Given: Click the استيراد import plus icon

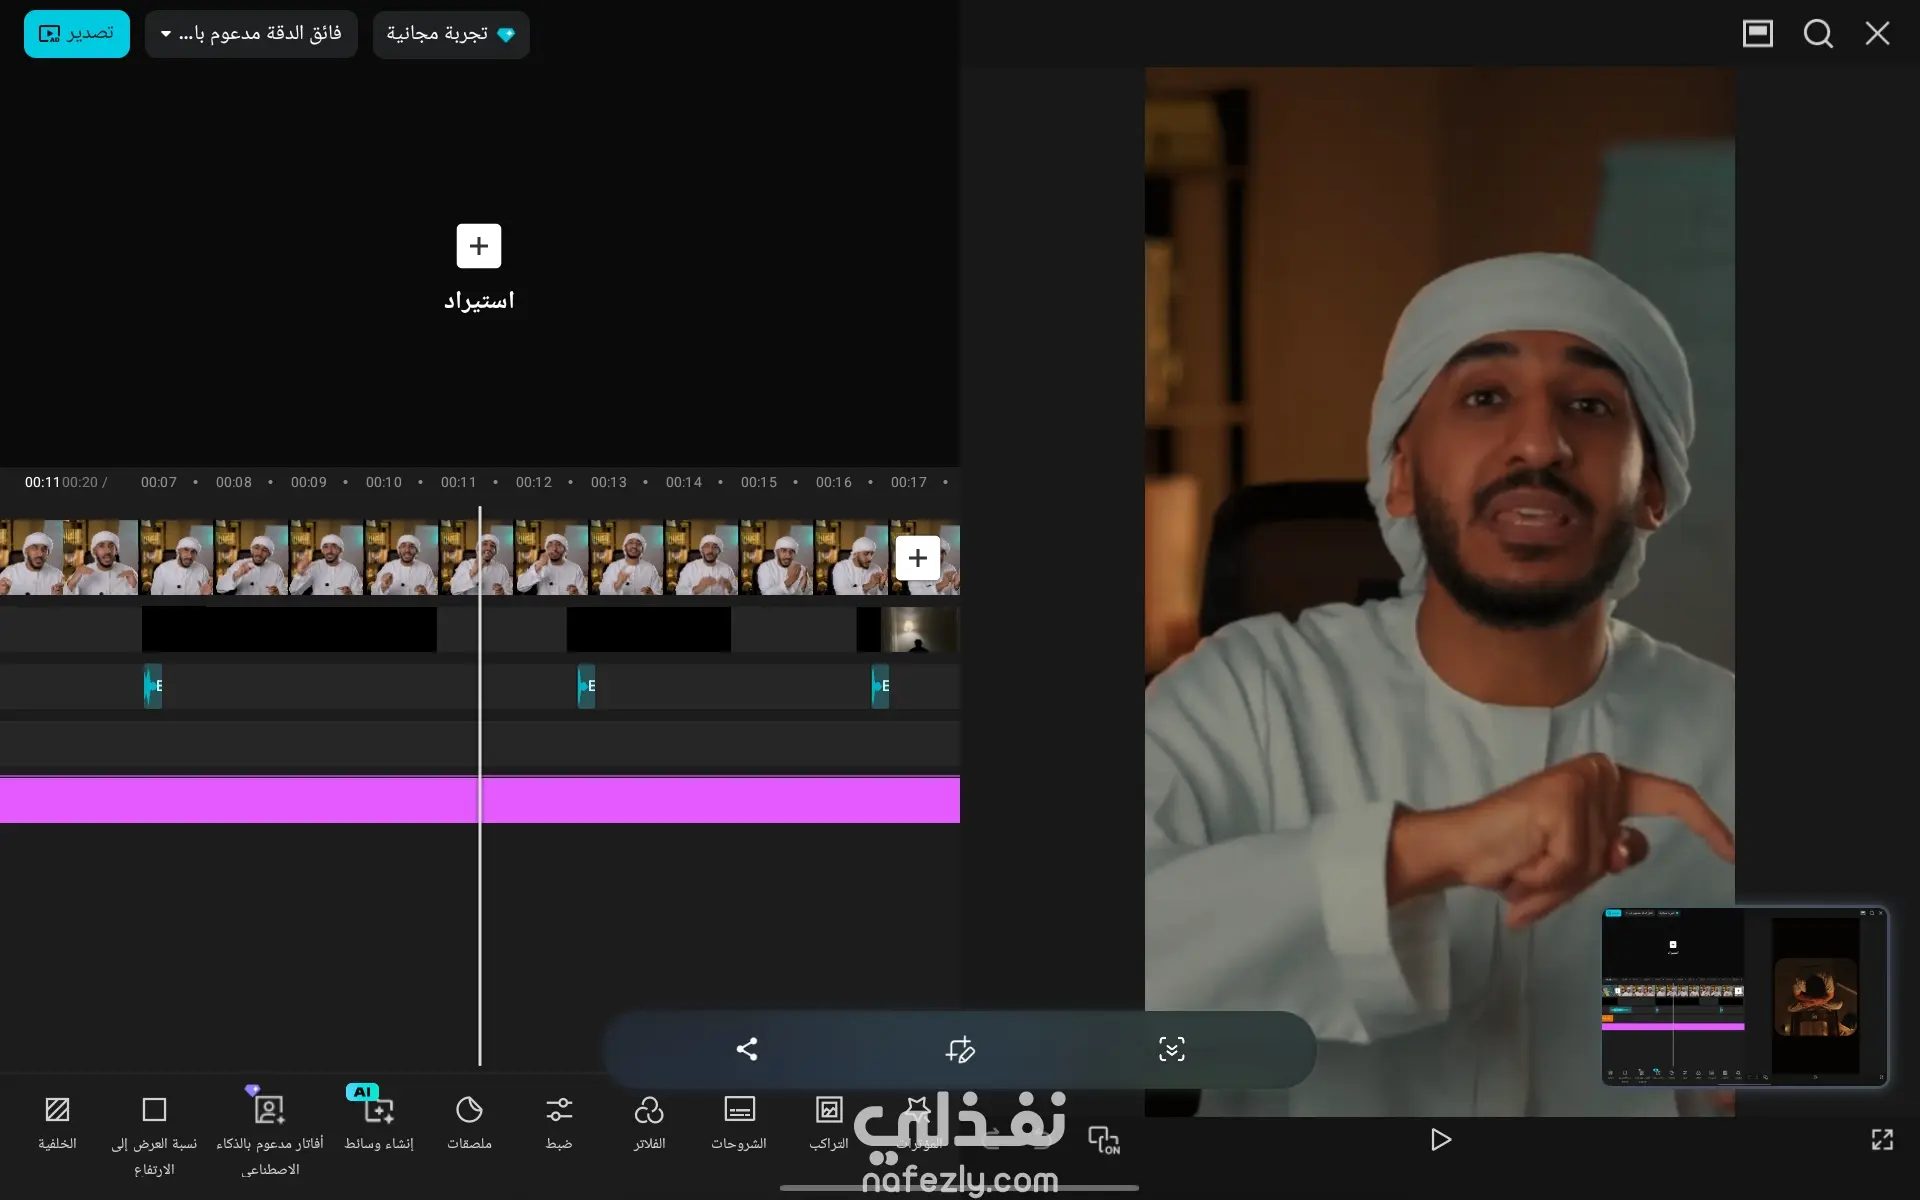Looking at the screenshot, I should [479, 246].
